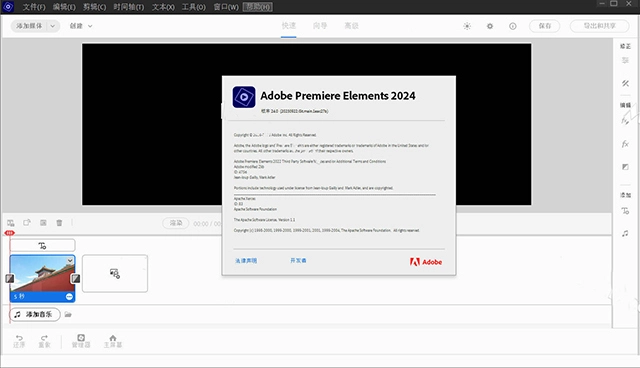Open preferences gear icon in top toolbar
Screen dimensions: 640x368
[x=490, y=26]
